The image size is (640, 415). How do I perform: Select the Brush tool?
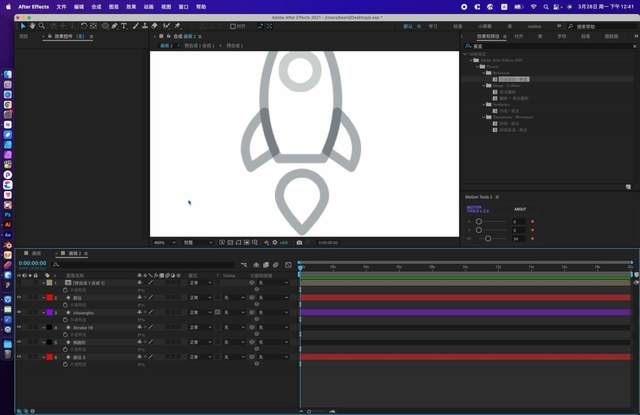point(136,26)
